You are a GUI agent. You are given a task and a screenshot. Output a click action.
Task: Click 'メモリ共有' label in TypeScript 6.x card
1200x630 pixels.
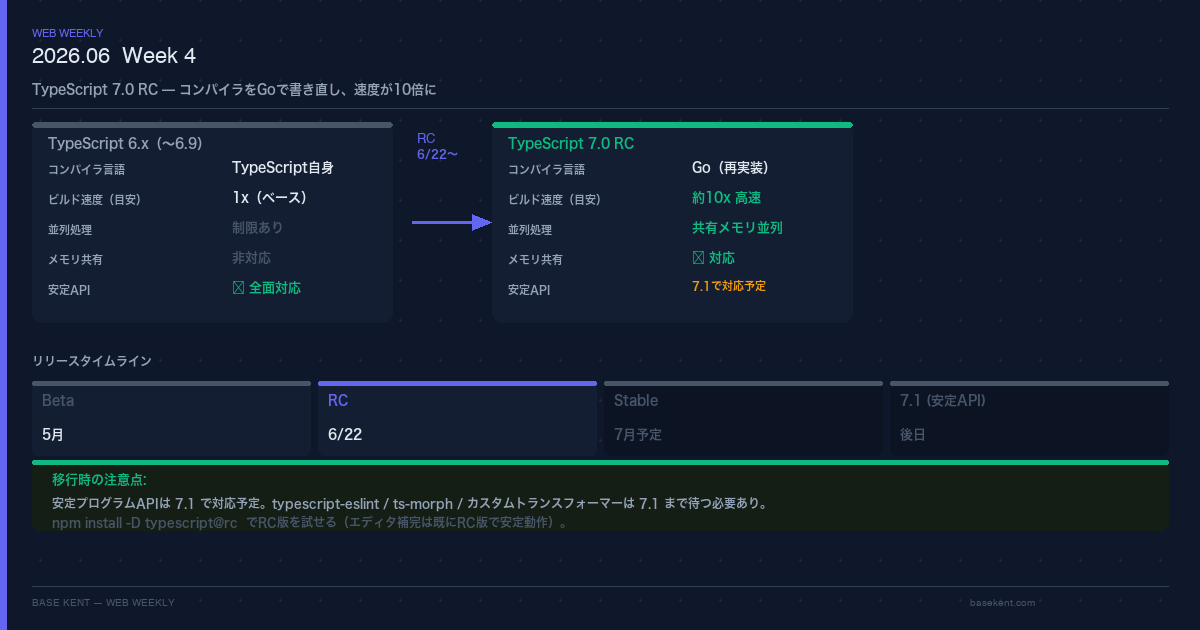tap(75, 260)
